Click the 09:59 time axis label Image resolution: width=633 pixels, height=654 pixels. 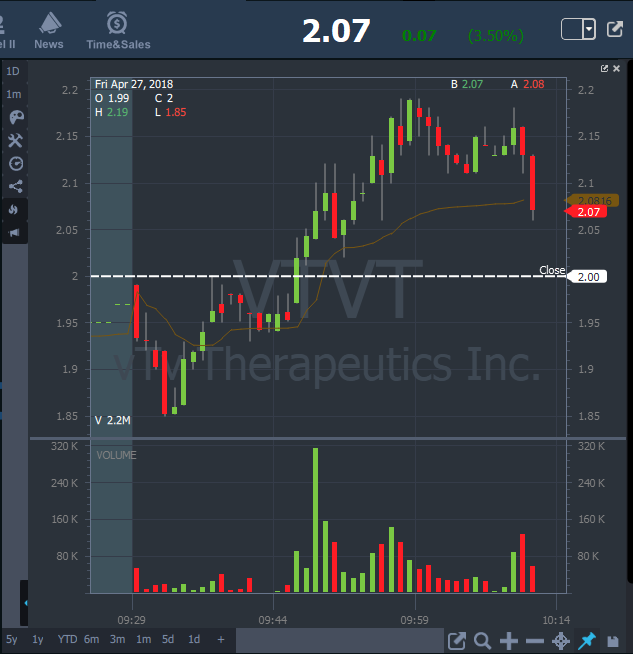pos(414,620)
